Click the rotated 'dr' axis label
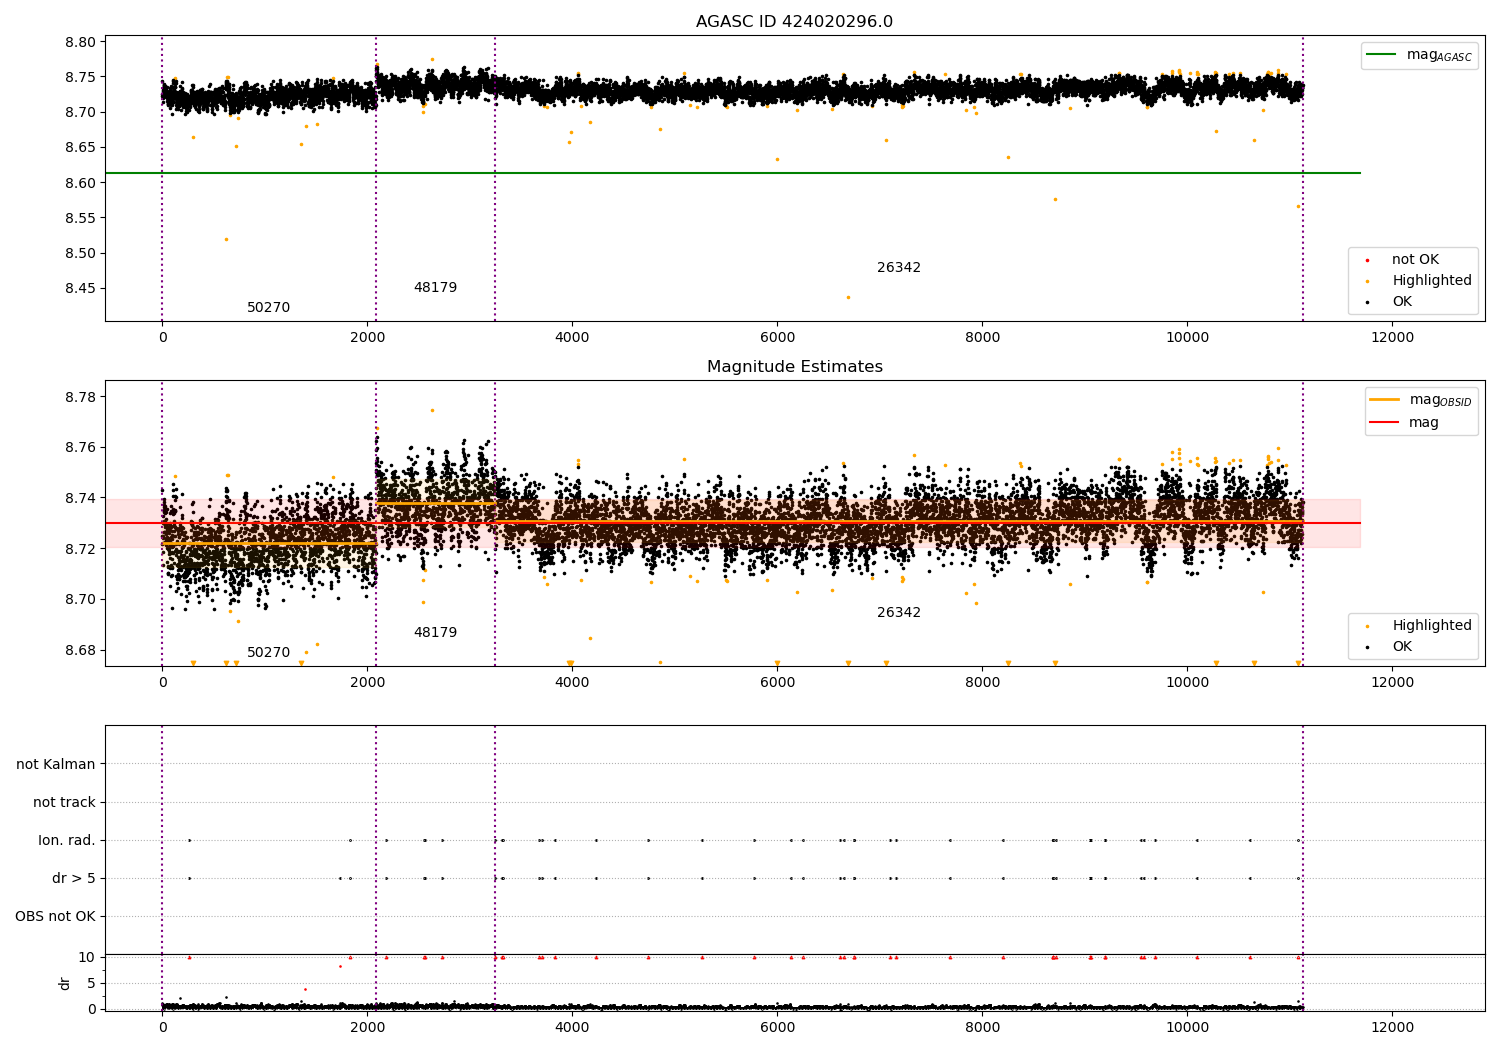Viewport: 1500px width, 1050px height. tap(65, 983)
